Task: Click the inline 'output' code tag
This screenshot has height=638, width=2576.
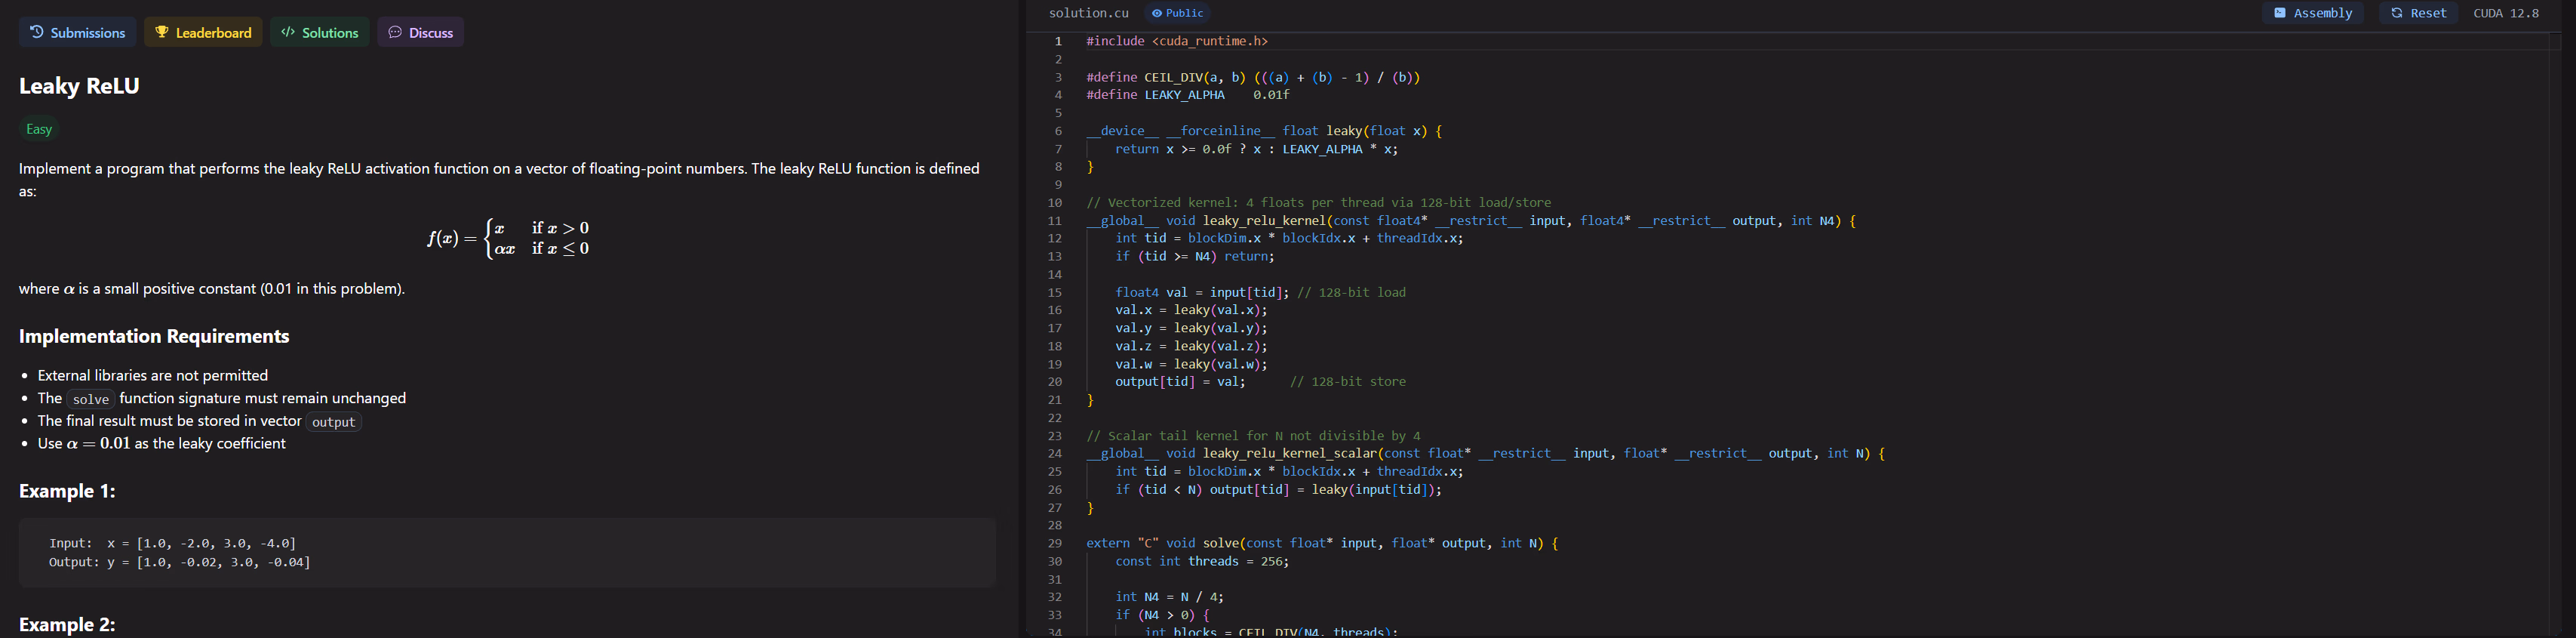Action: pyautogui.click(x=333, y=422)
